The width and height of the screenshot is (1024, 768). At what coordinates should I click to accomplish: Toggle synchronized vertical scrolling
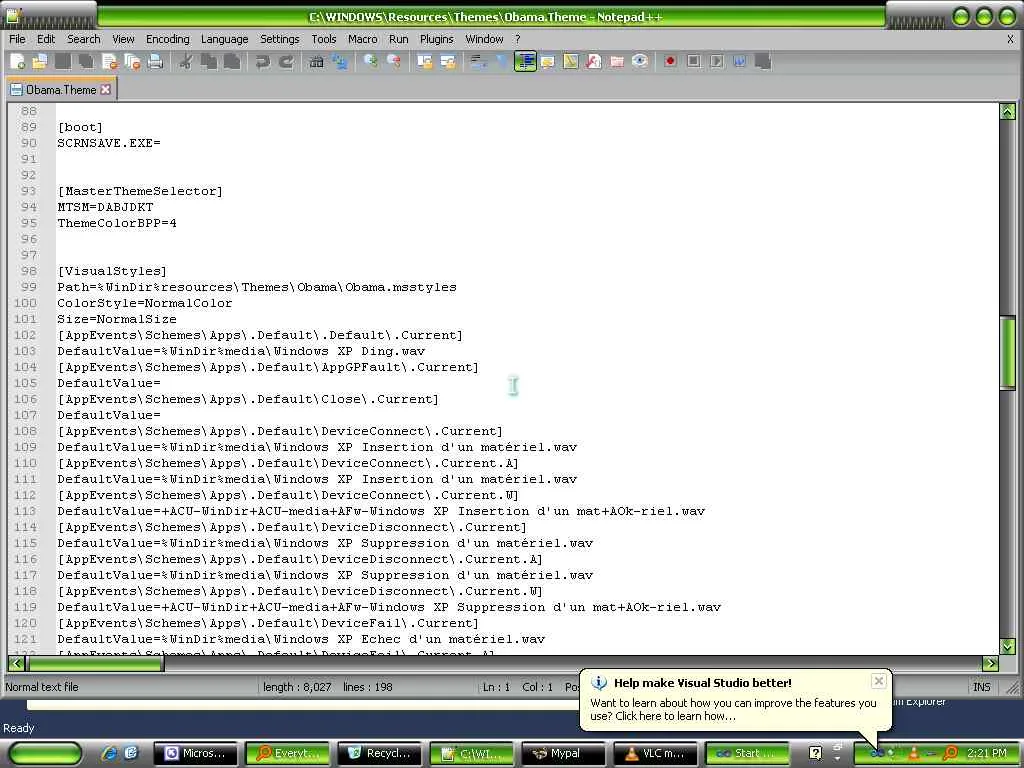tap(424, 61)
